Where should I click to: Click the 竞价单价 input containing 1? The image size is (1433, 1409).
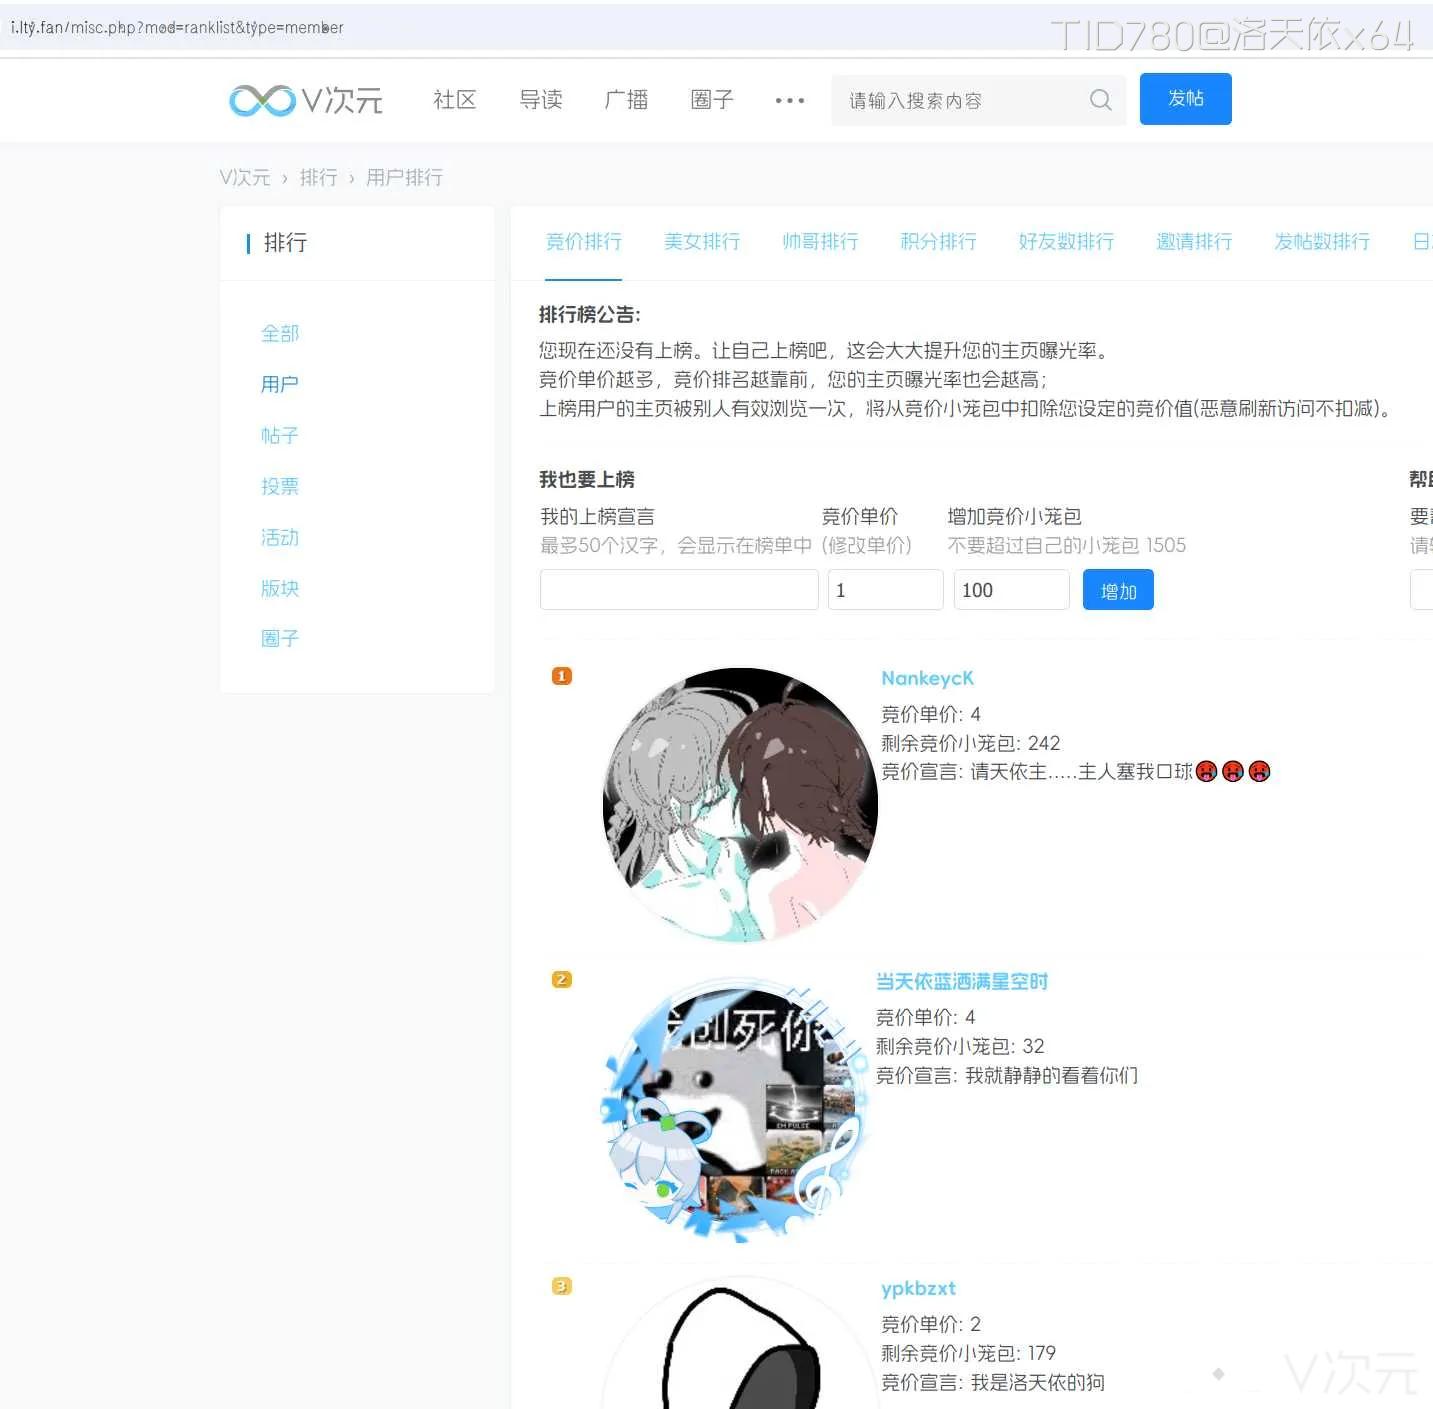pyautogui.click(x=885, y=590)
